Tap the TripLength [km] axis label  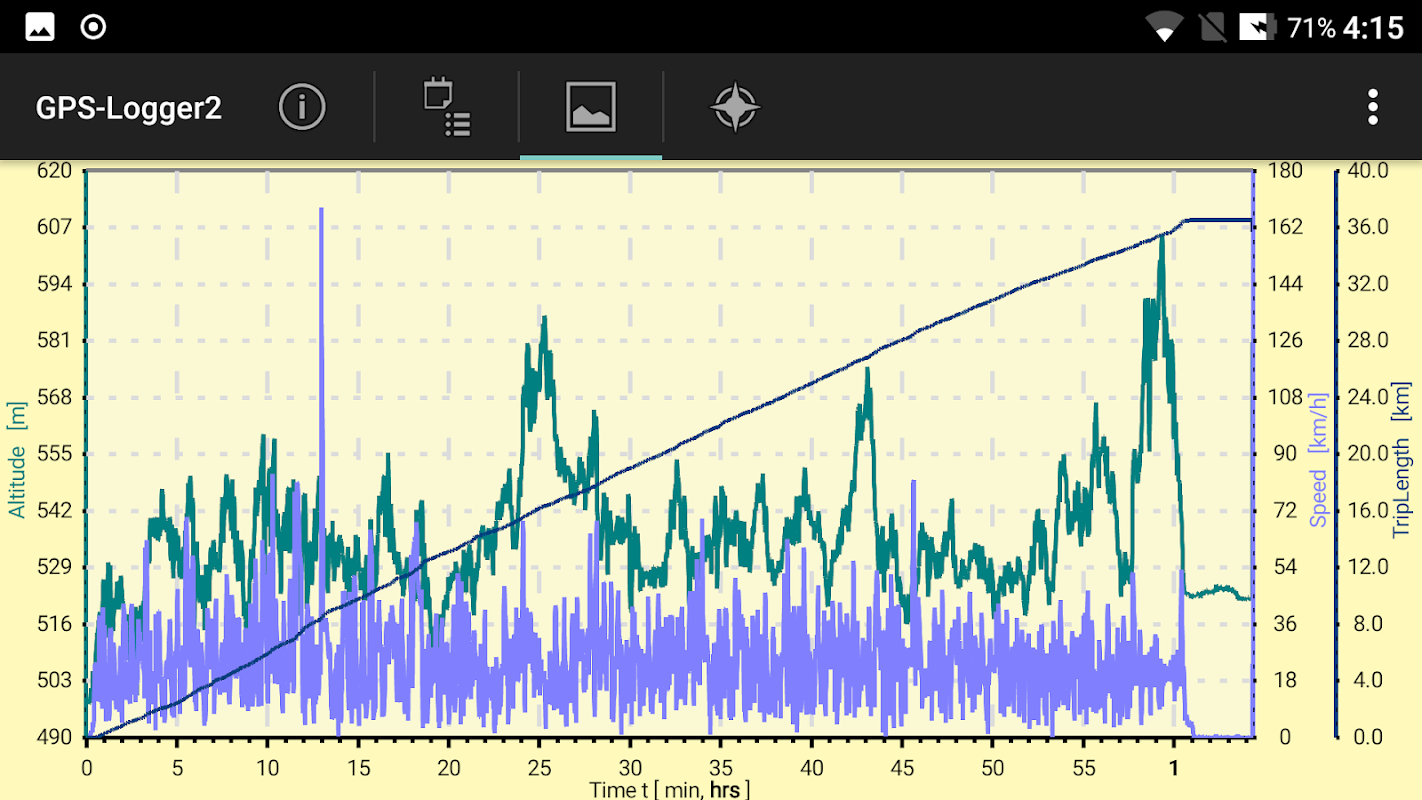(1401, 459)
